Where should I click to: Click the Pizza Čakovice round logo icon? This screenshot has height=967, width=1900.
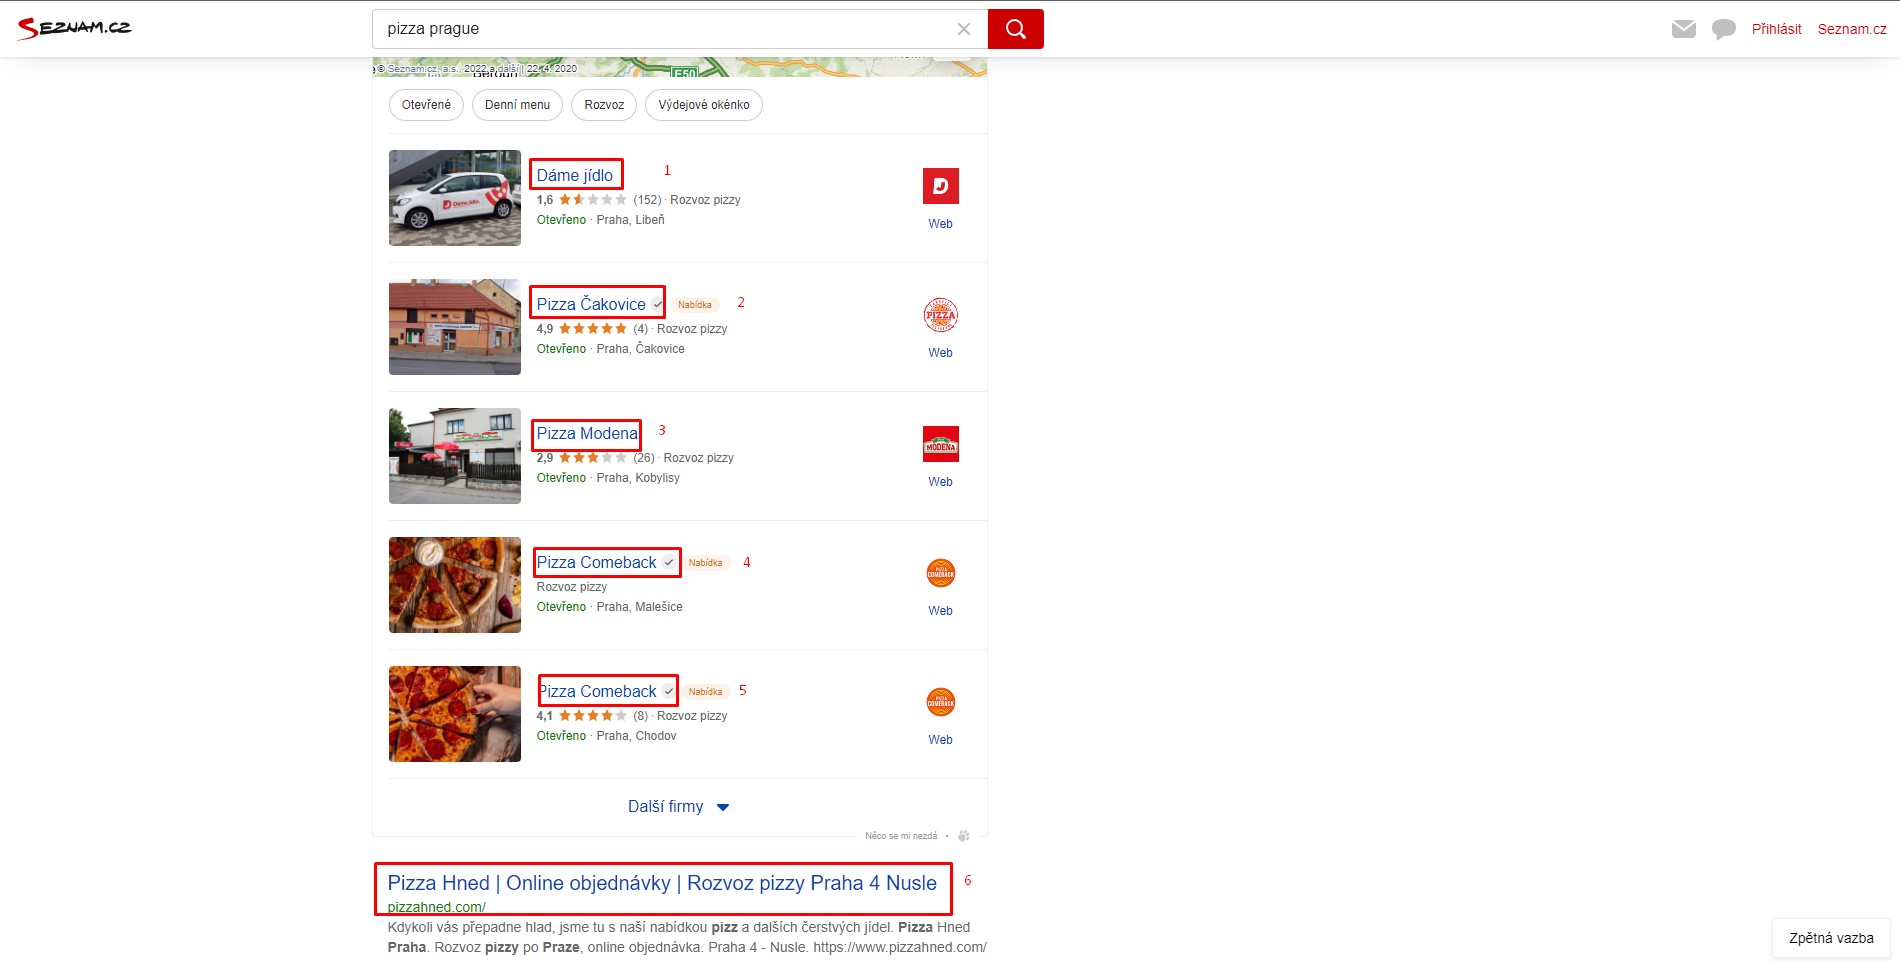pos(940,315)
